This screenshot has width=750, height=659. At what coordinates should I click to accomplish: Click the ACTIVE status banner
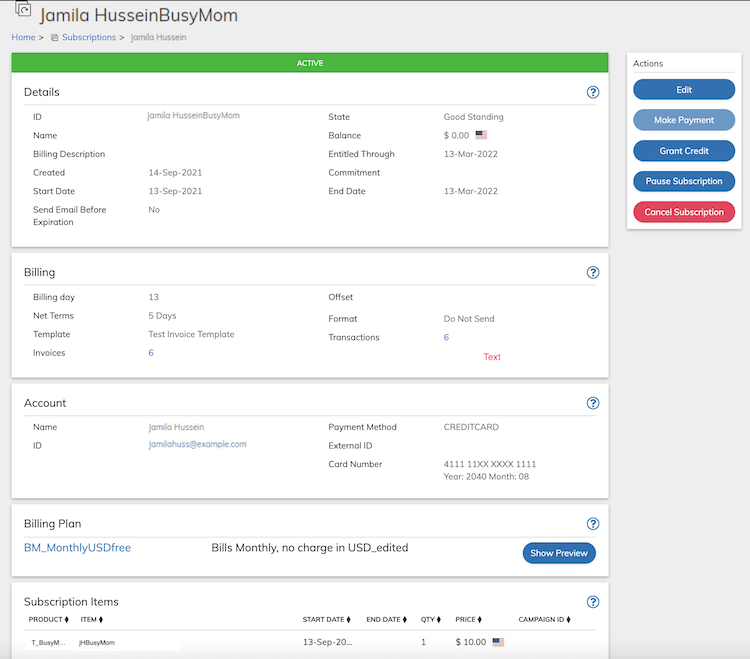point(310,63)
